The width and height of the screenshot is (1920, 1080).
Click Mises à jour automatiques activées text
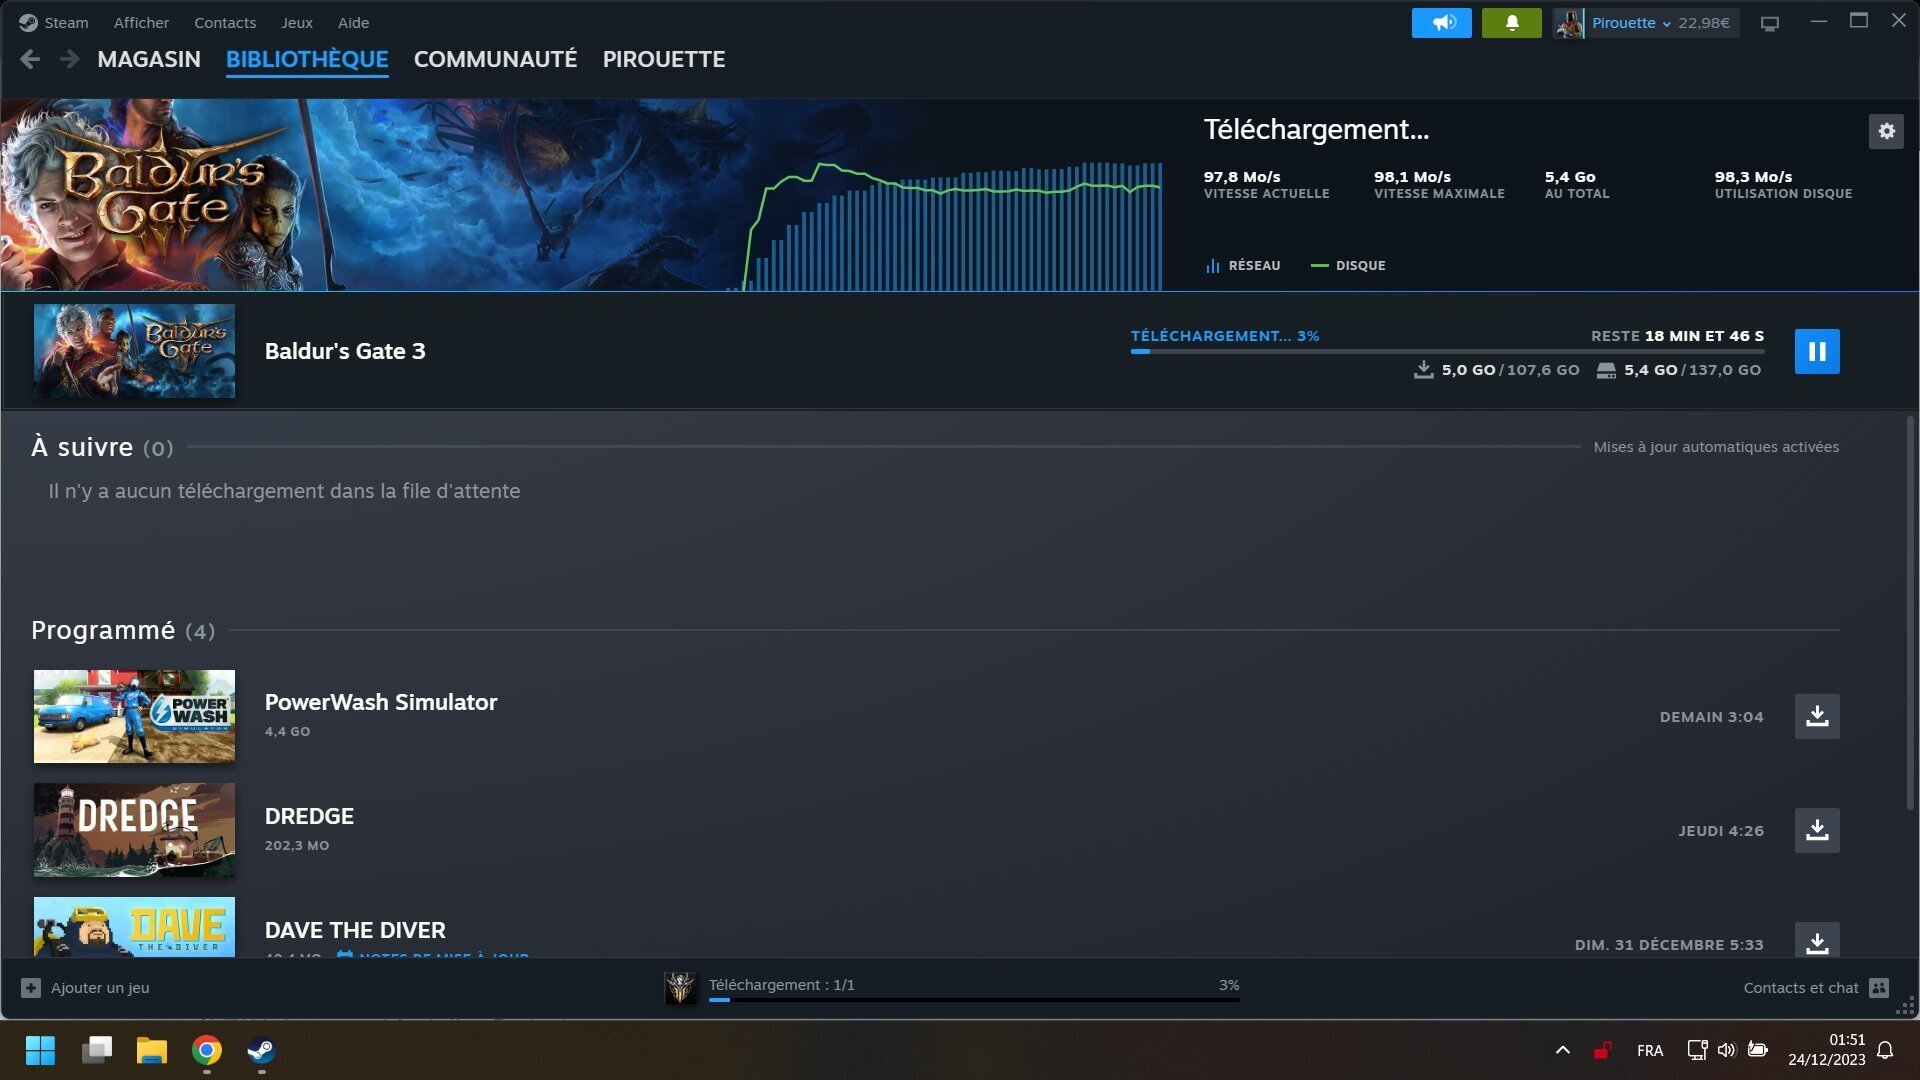(1716, 447)
